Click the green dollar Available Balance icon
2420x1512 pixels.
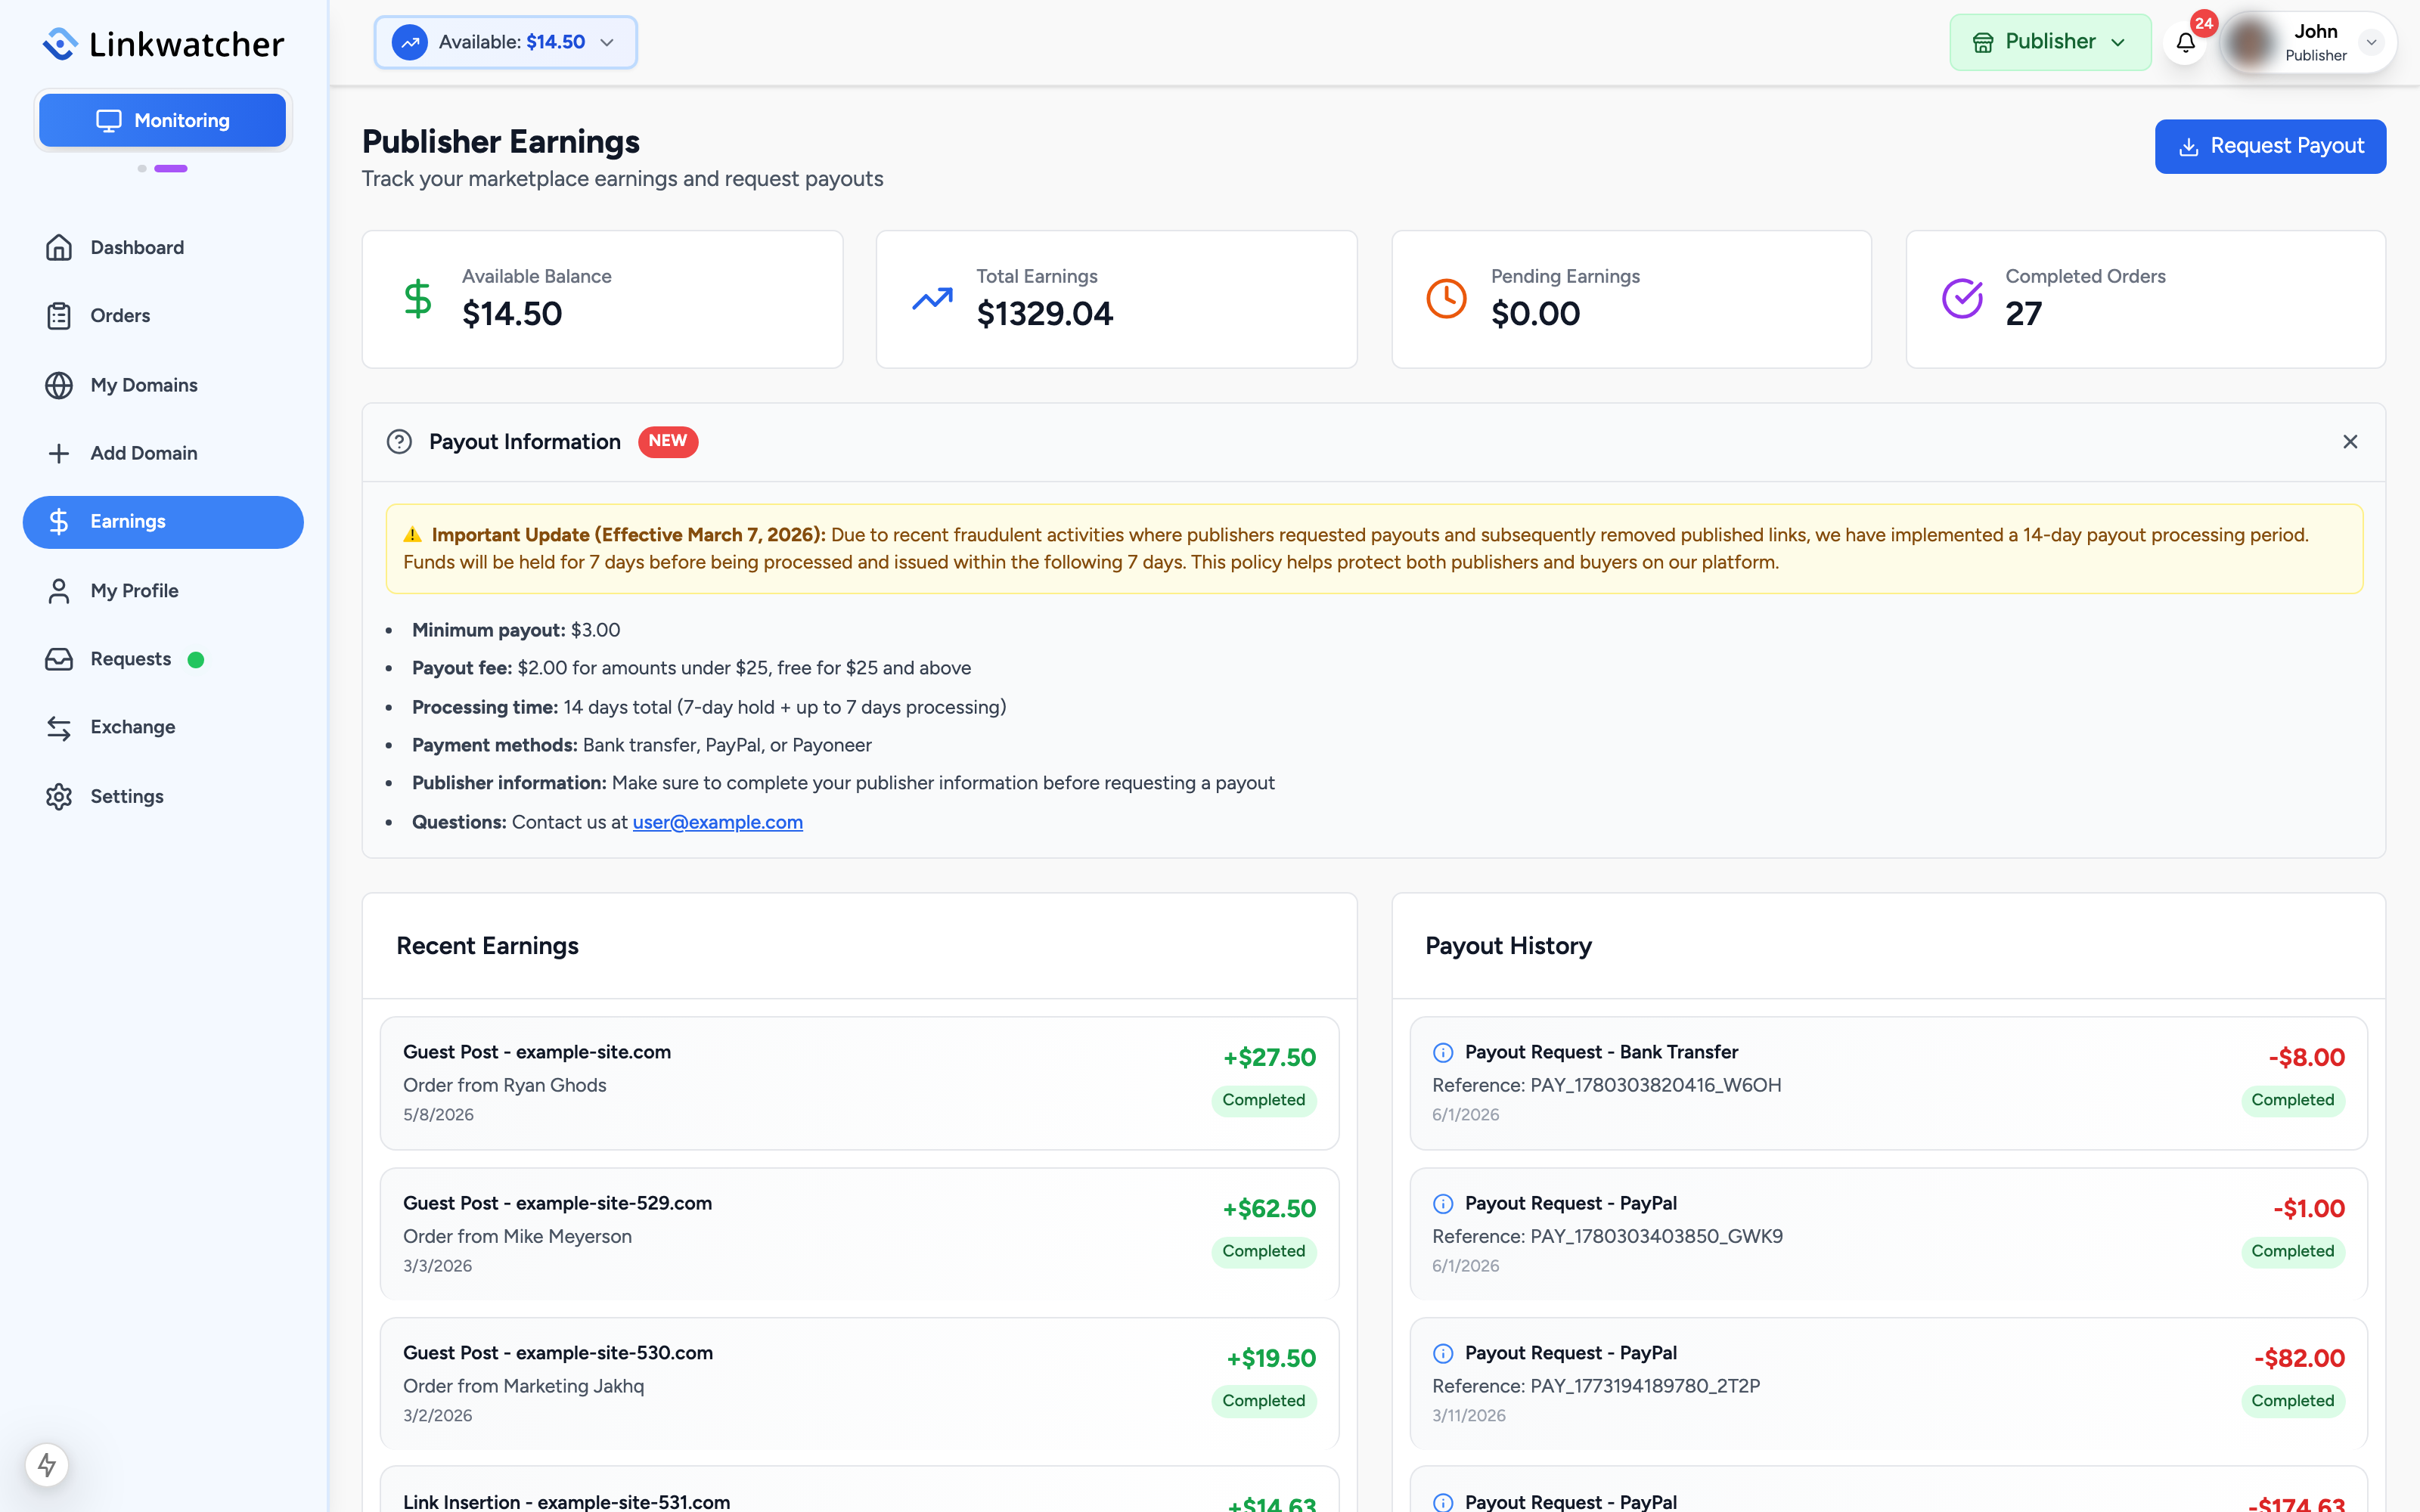pos(418,298)
